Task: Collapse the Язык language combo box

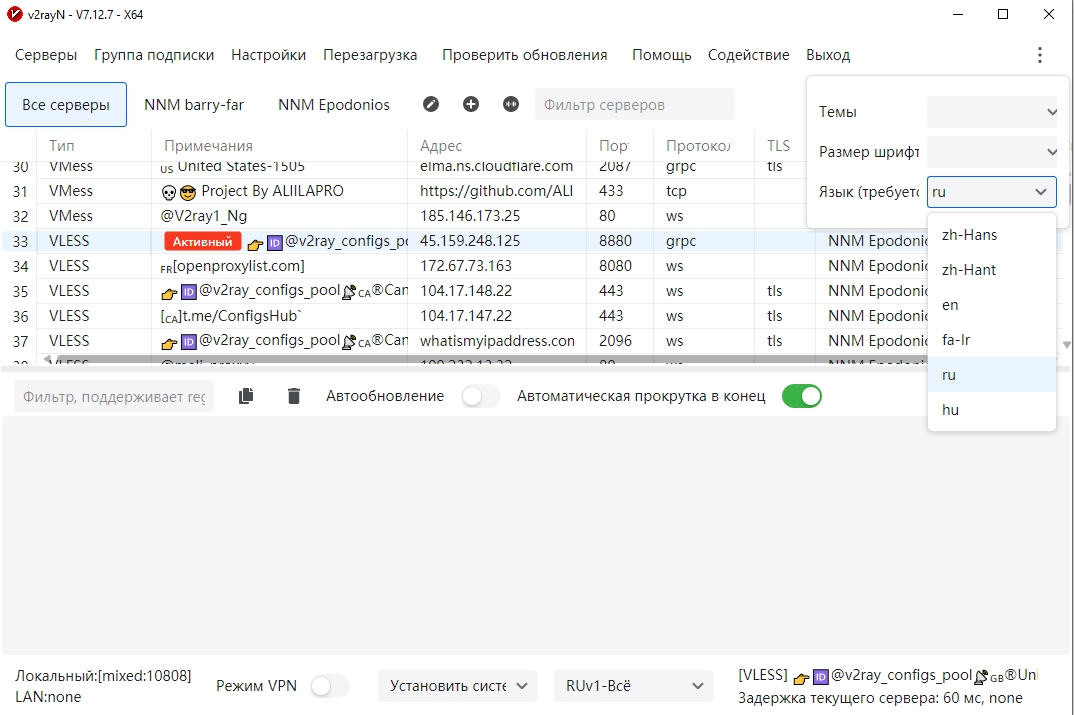Action: click(992, 192)
